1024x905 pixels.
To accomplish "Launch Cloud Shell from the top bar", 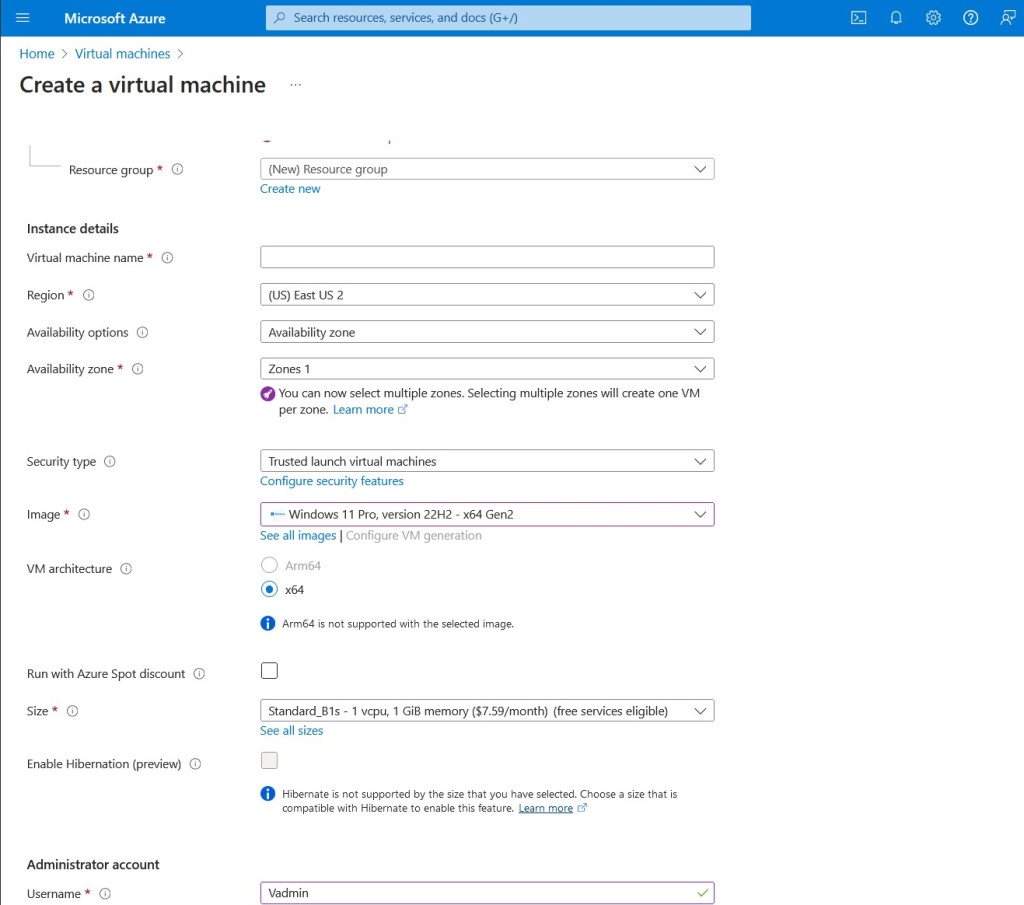I will tap(858, 18).
